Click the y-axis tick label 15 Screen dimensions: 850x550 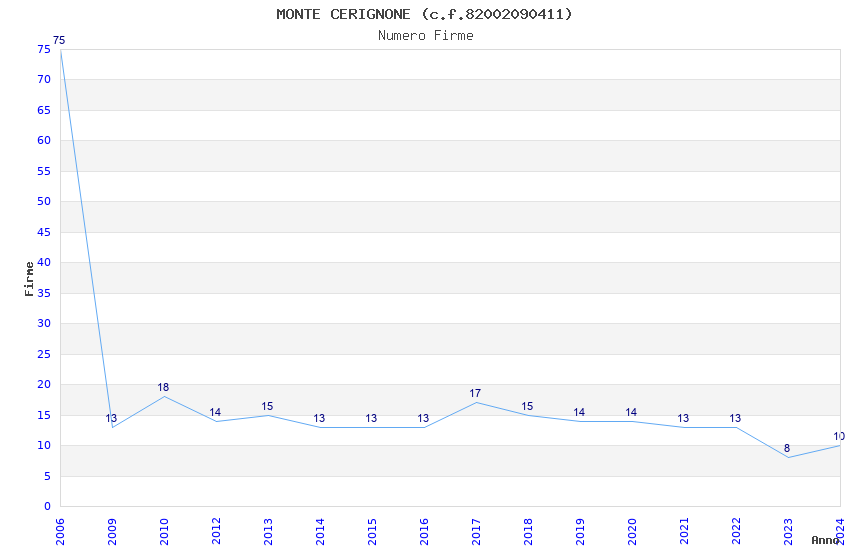click(x=44, y=416)
